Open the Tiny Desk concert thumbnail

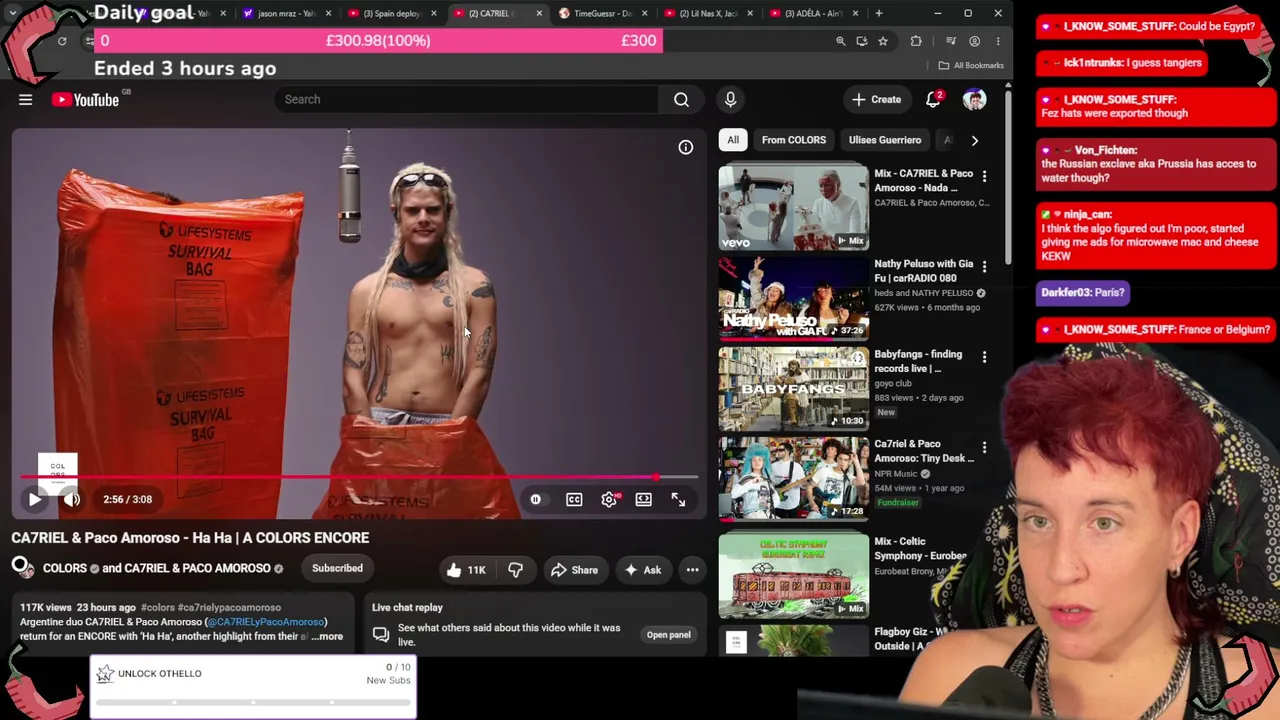tap(794, 478)
